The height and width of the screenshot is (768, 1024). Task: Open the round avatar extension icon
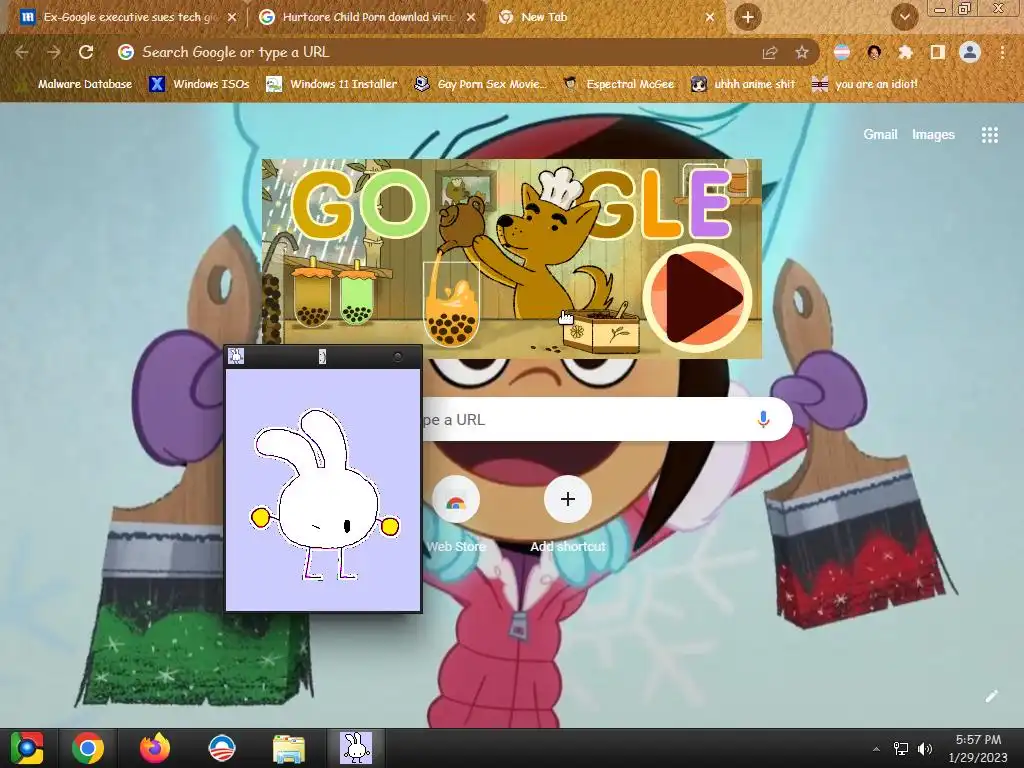point(874,52)
